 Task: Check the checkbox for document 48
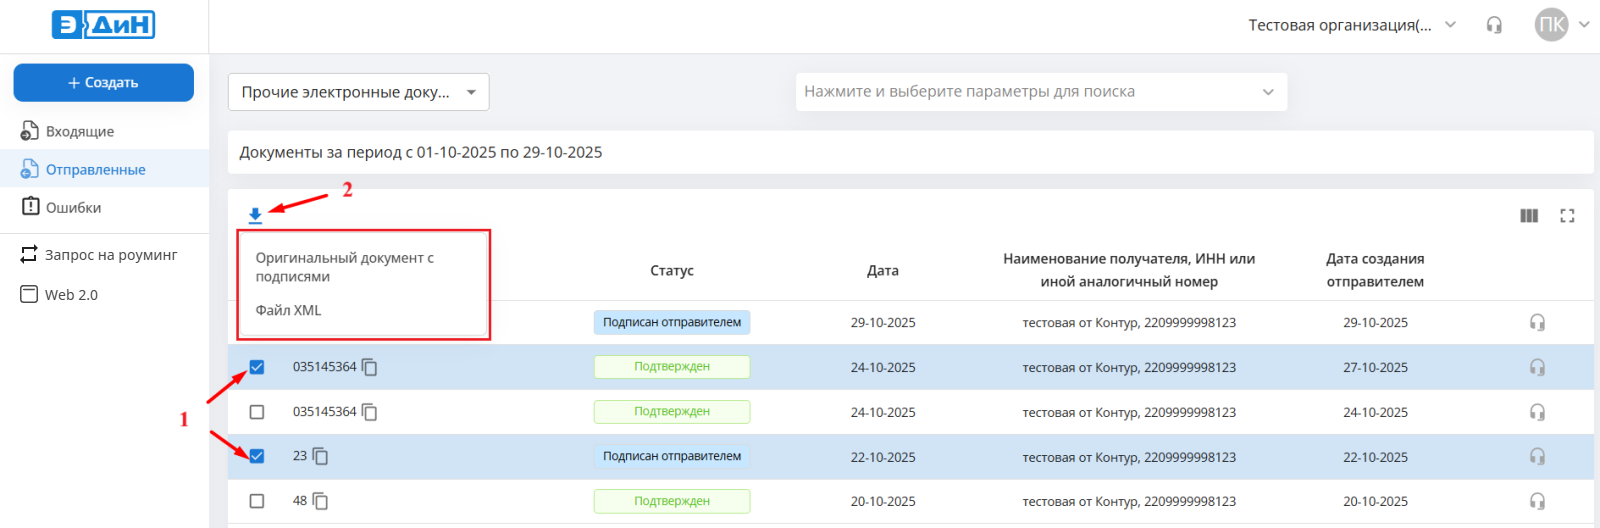(257, 501)
